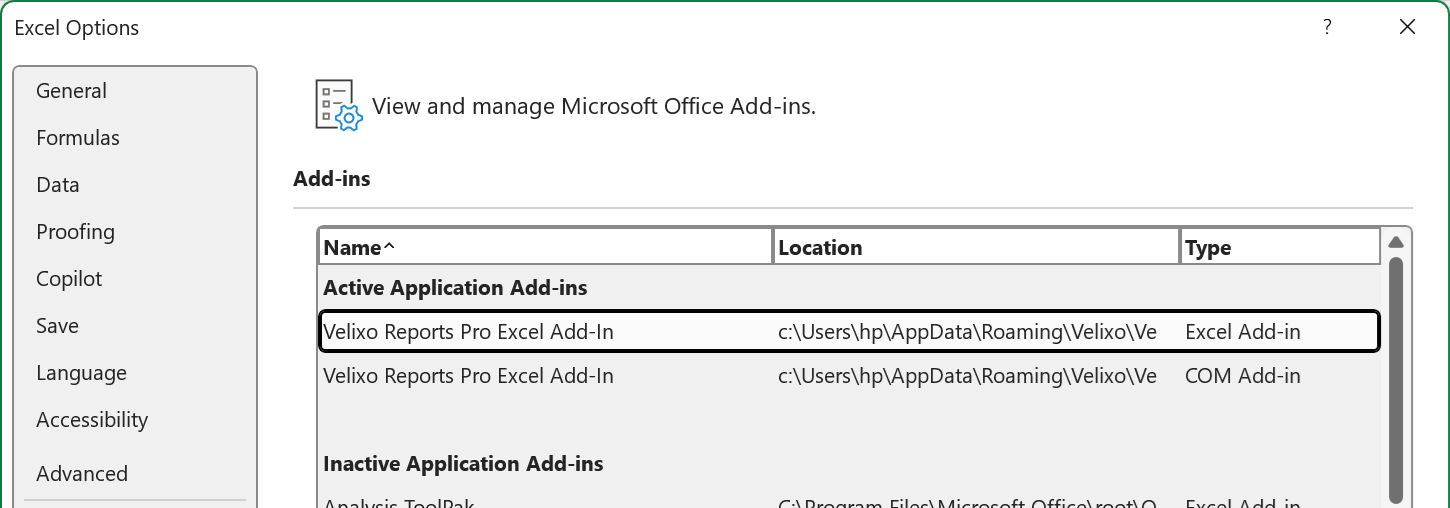The width and height of the screenshot is (1450, 508).
Task: Close the Excel Options dialog
Action: (1407, 28)
